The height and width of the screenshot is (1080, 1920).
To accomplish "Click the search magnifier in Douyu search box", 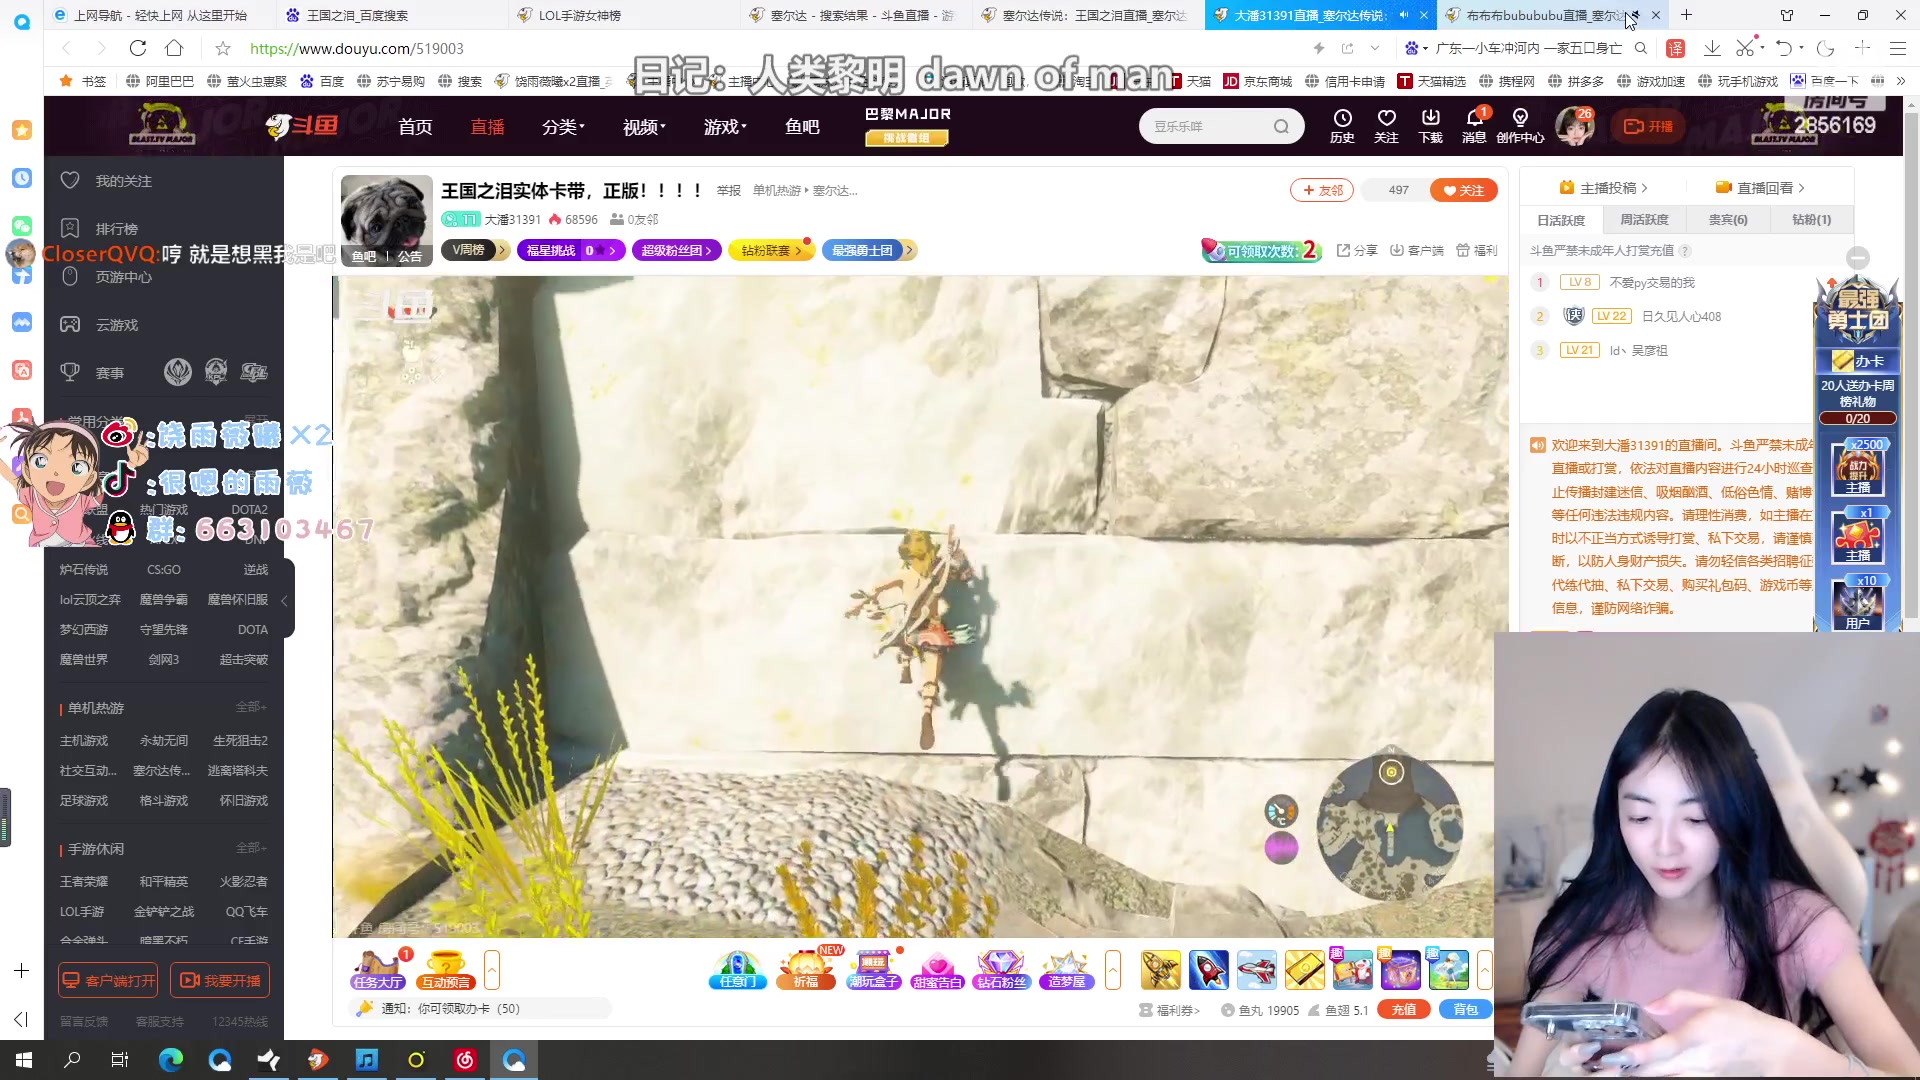I will click(x=1281, y=126).
